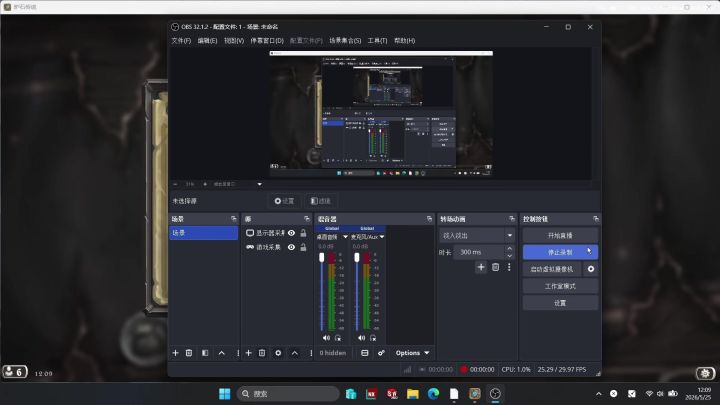
Task: Toggle monitoring for Mic/Aux channel
Action: tap(373, 338)
